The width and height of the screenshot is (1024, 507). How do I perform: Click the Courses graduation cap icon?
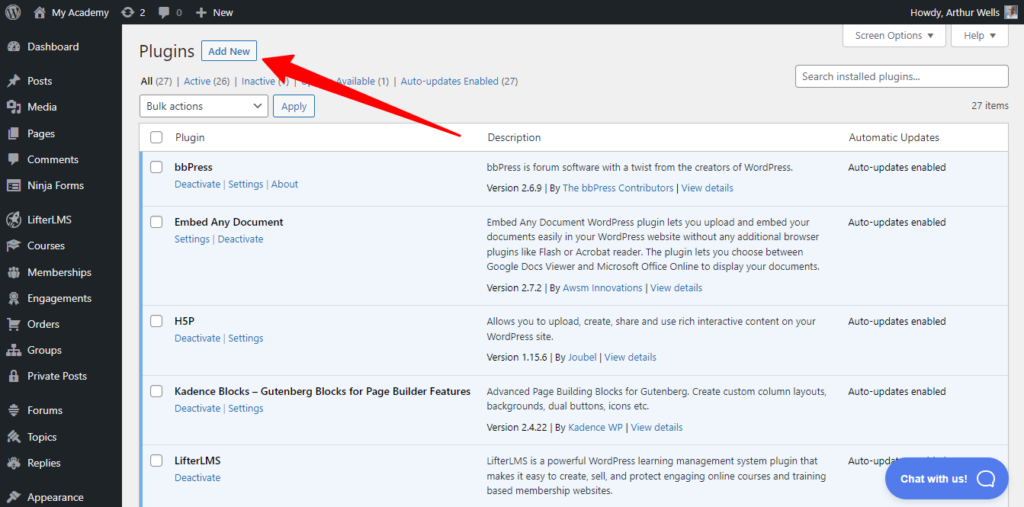14,246
